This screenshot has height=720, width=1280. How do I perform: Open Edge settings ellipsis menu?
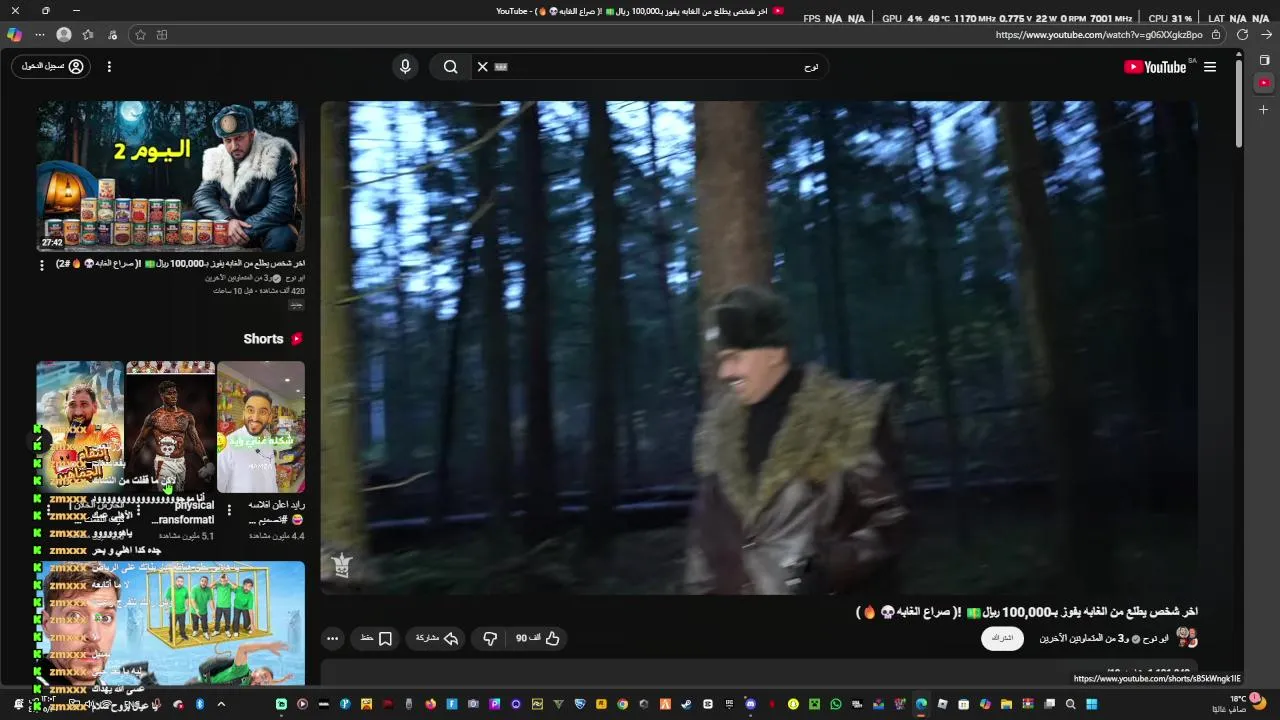pyautogui.click(x=40, y=34)
